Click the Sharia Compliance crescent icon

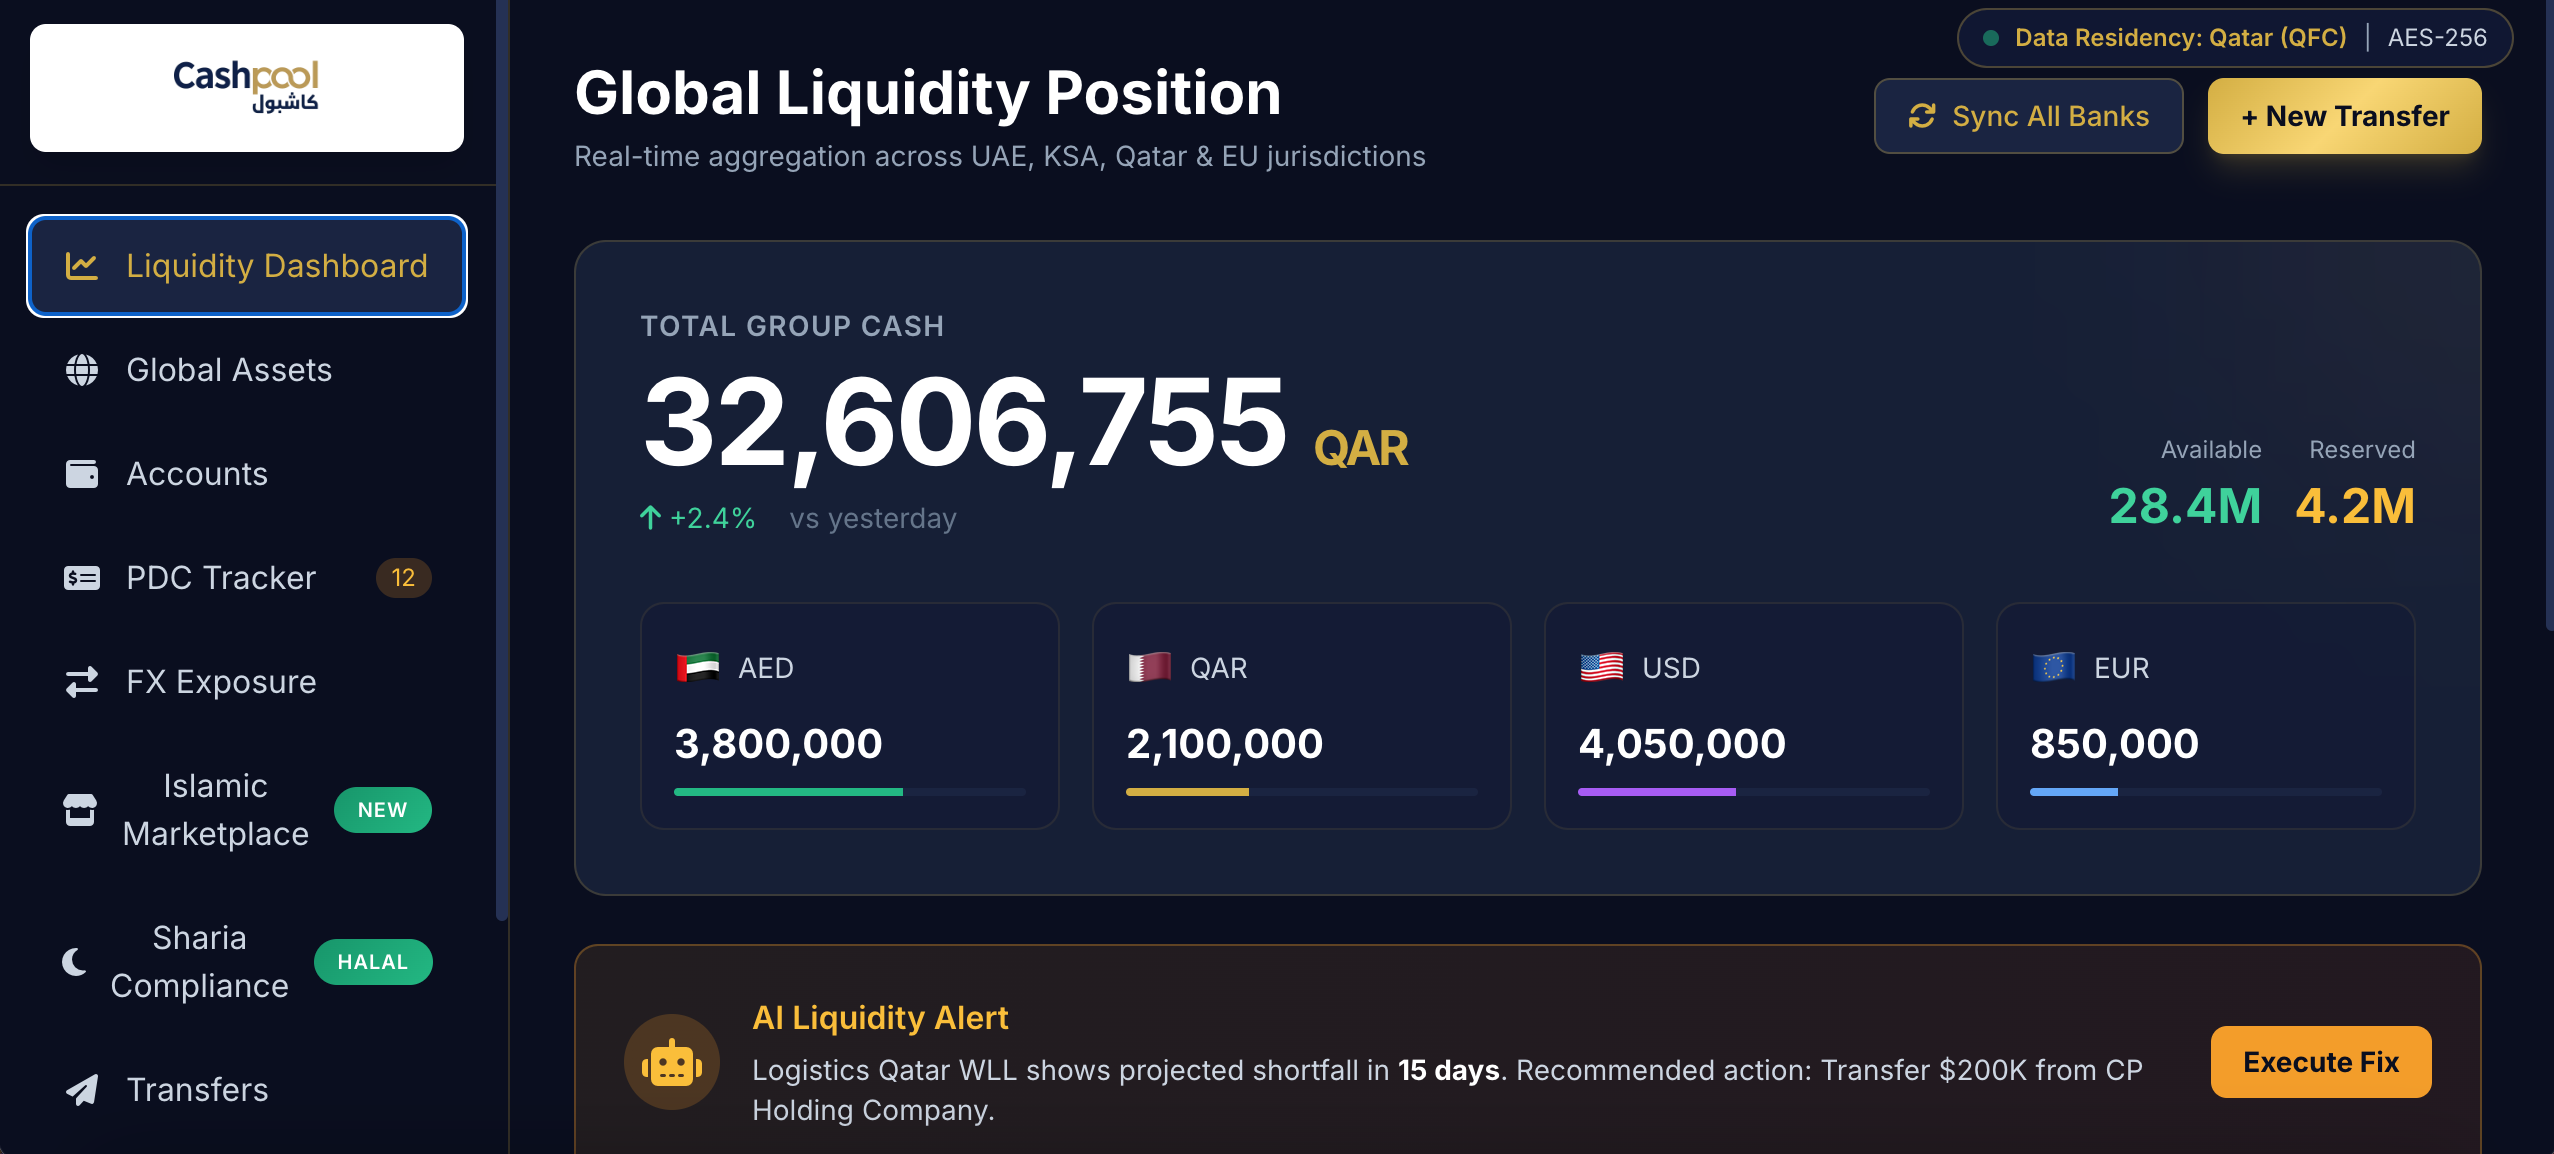pos(74,961)
